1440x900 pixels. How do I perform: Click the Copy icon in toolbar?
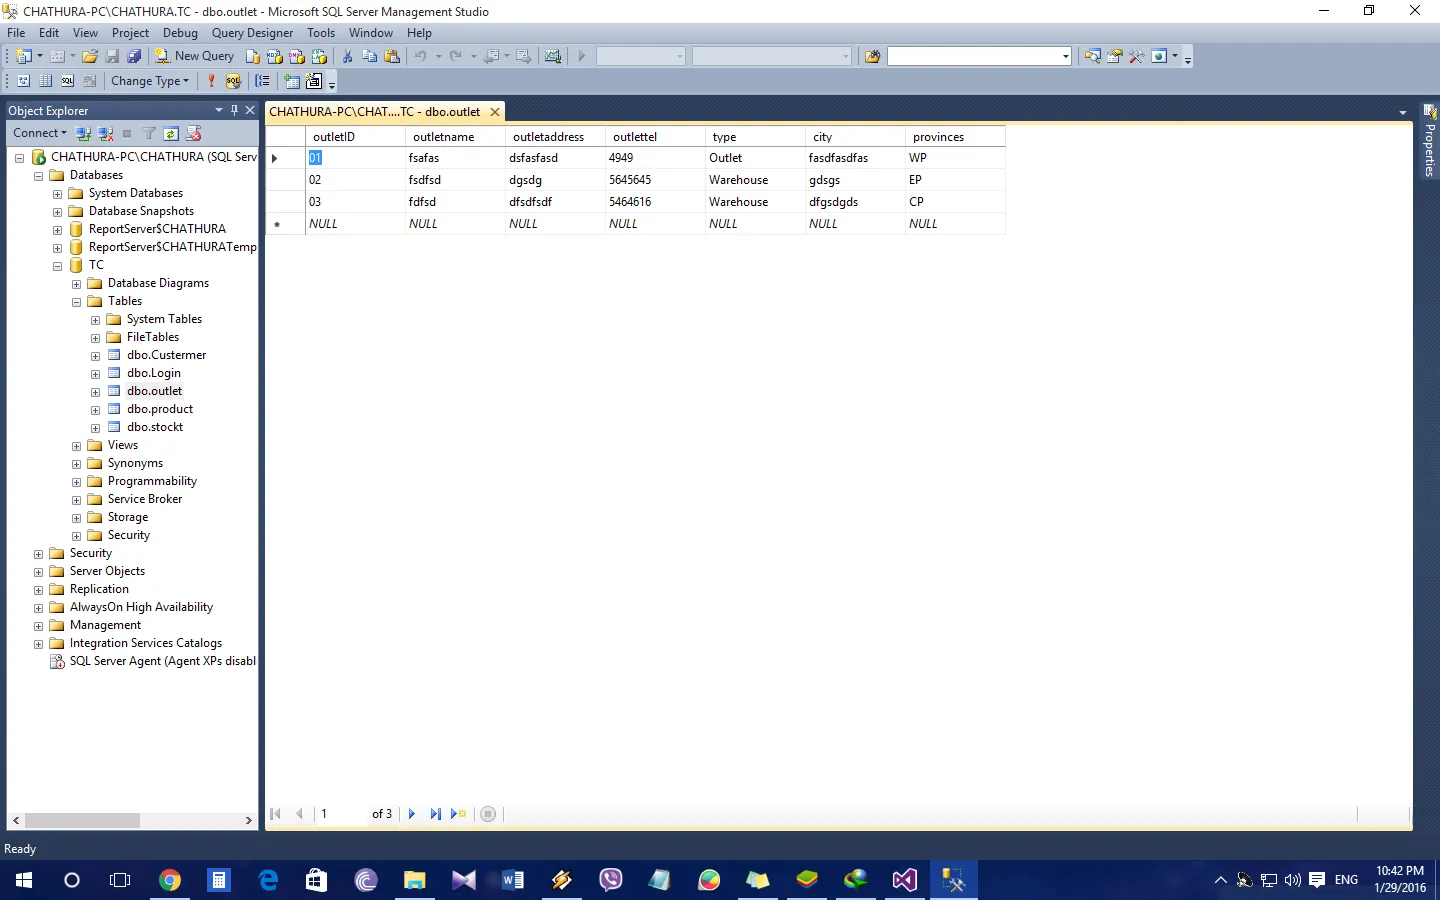coord(369,56)
